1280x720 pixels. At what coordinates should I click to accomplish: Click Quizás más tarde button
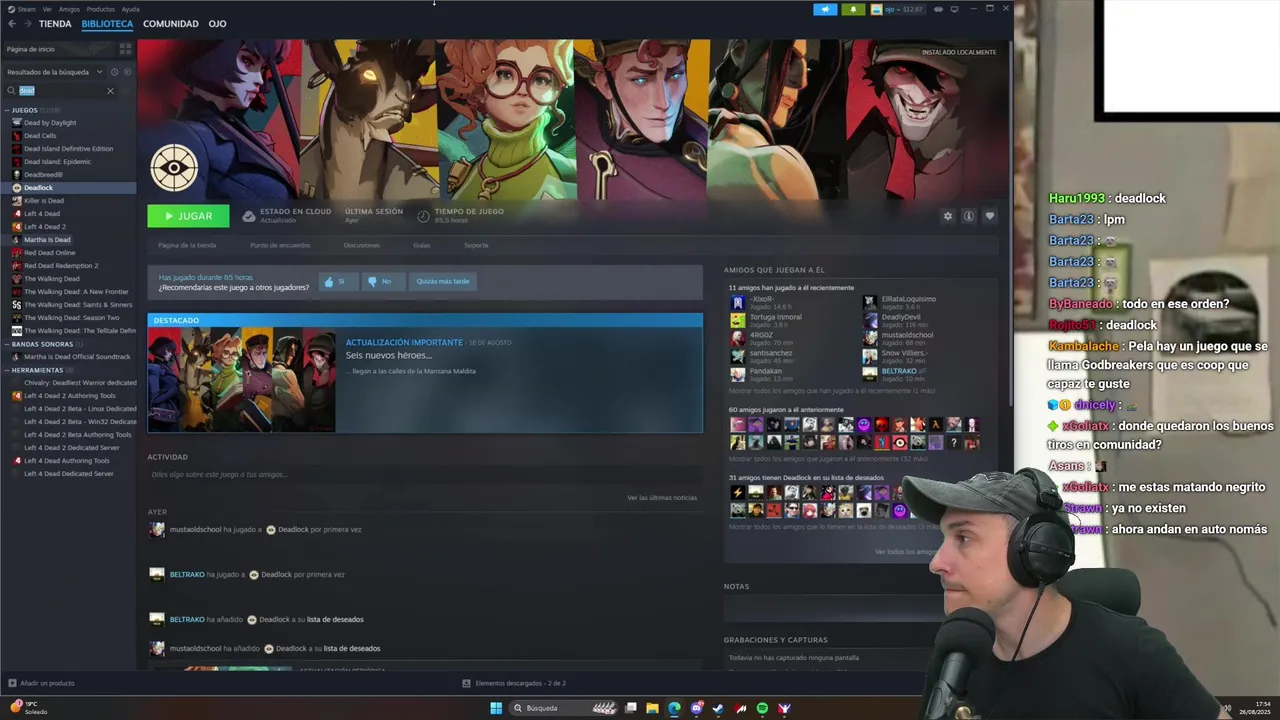442,282
